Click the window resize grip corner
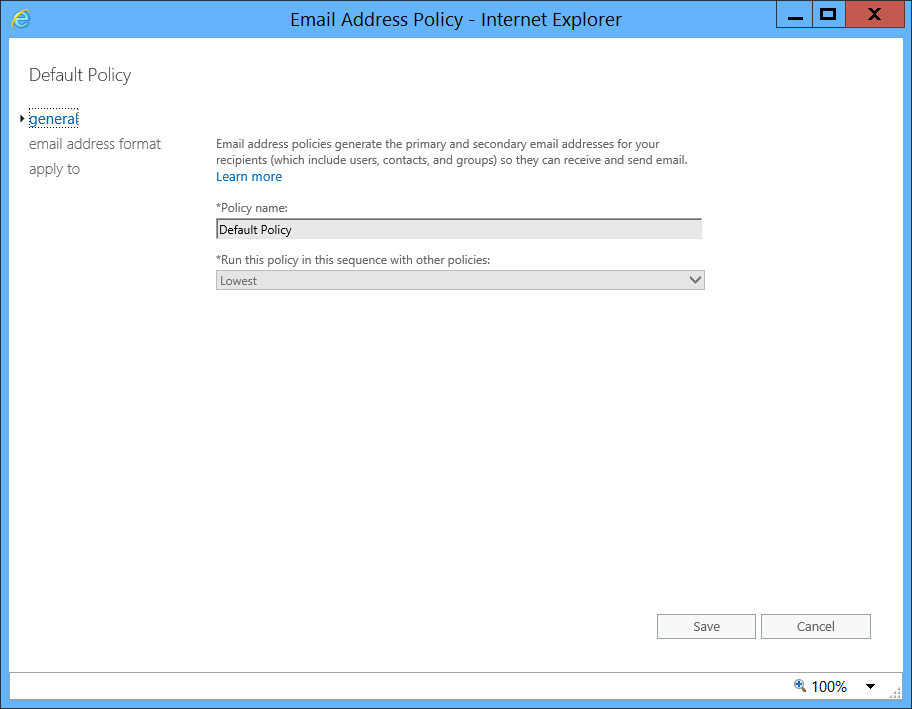Viewport: 912px width, 709px height. pos(895,692)
